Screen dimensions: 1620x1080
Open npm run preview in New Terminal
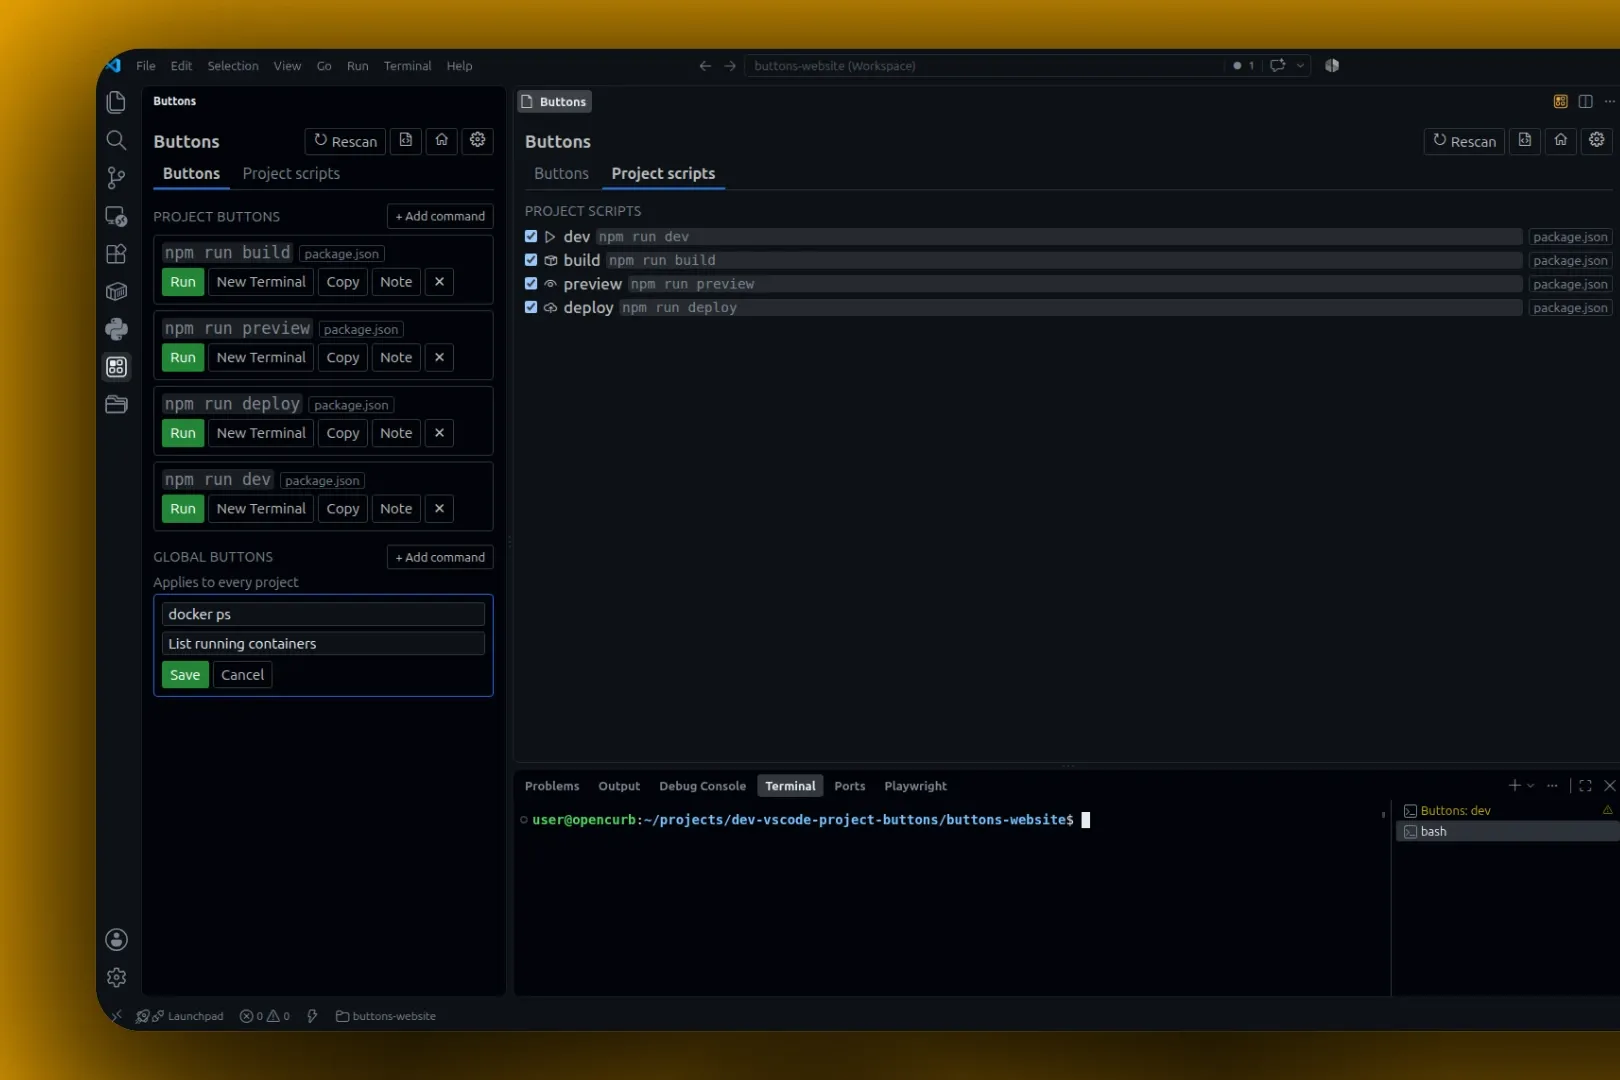click(x=261, y=358)
